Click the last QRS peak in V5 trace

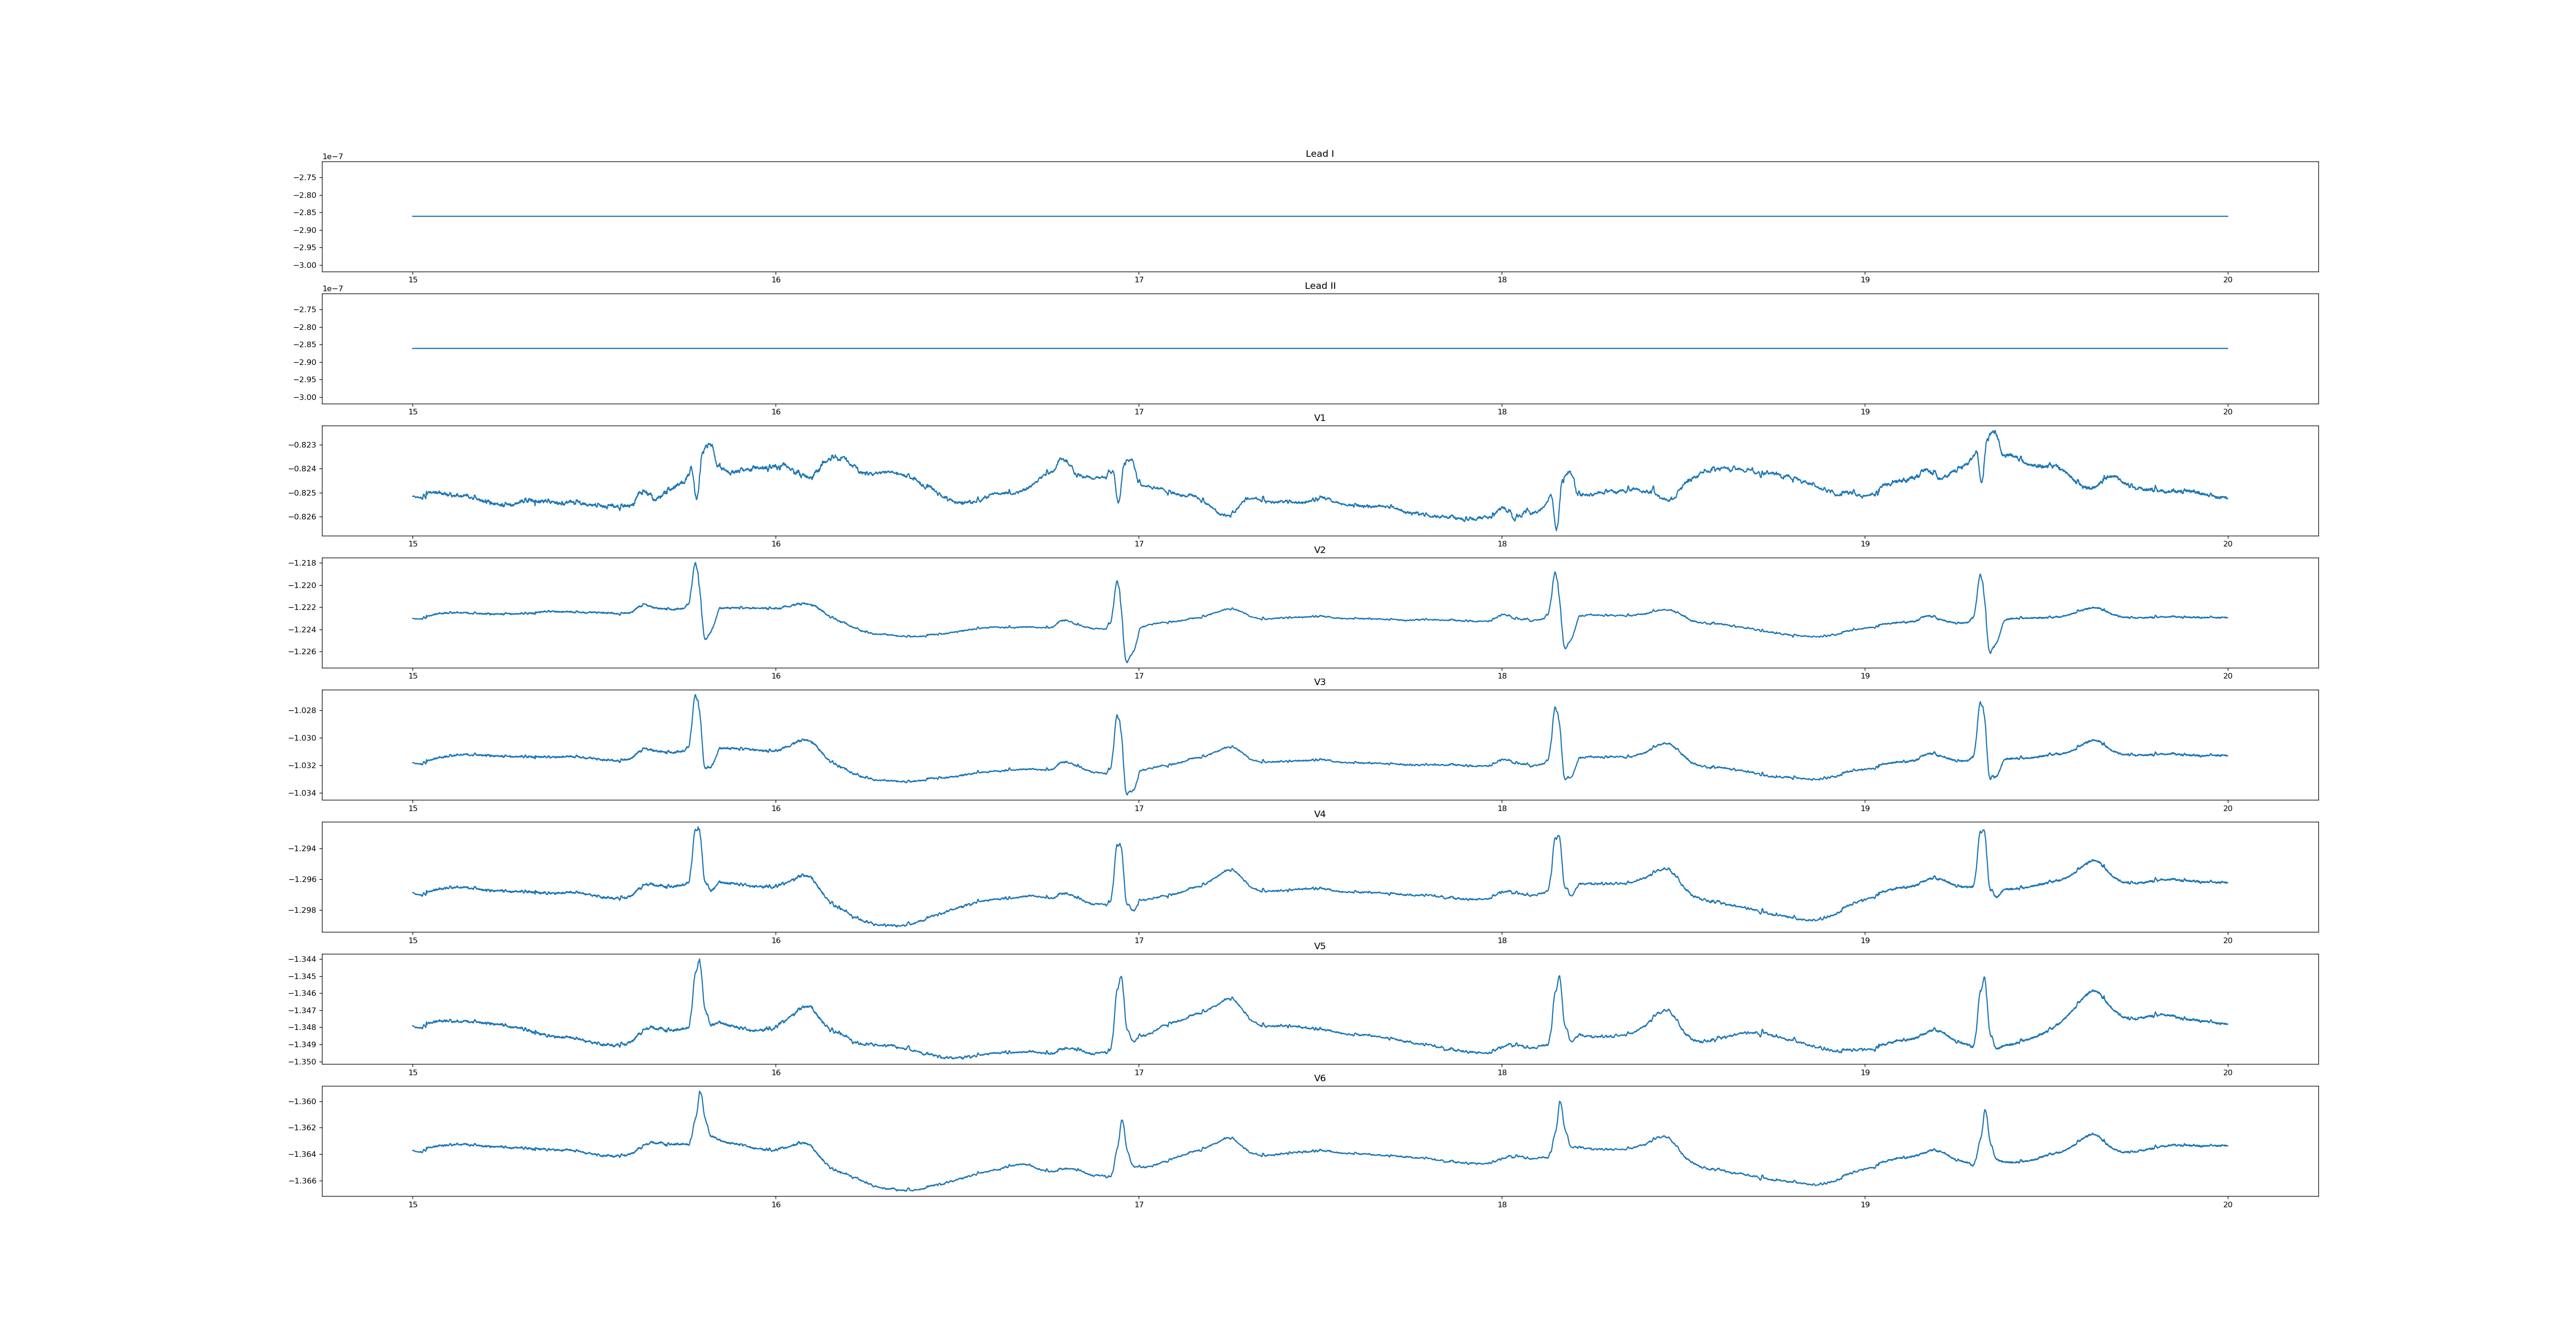point(1984,979)
